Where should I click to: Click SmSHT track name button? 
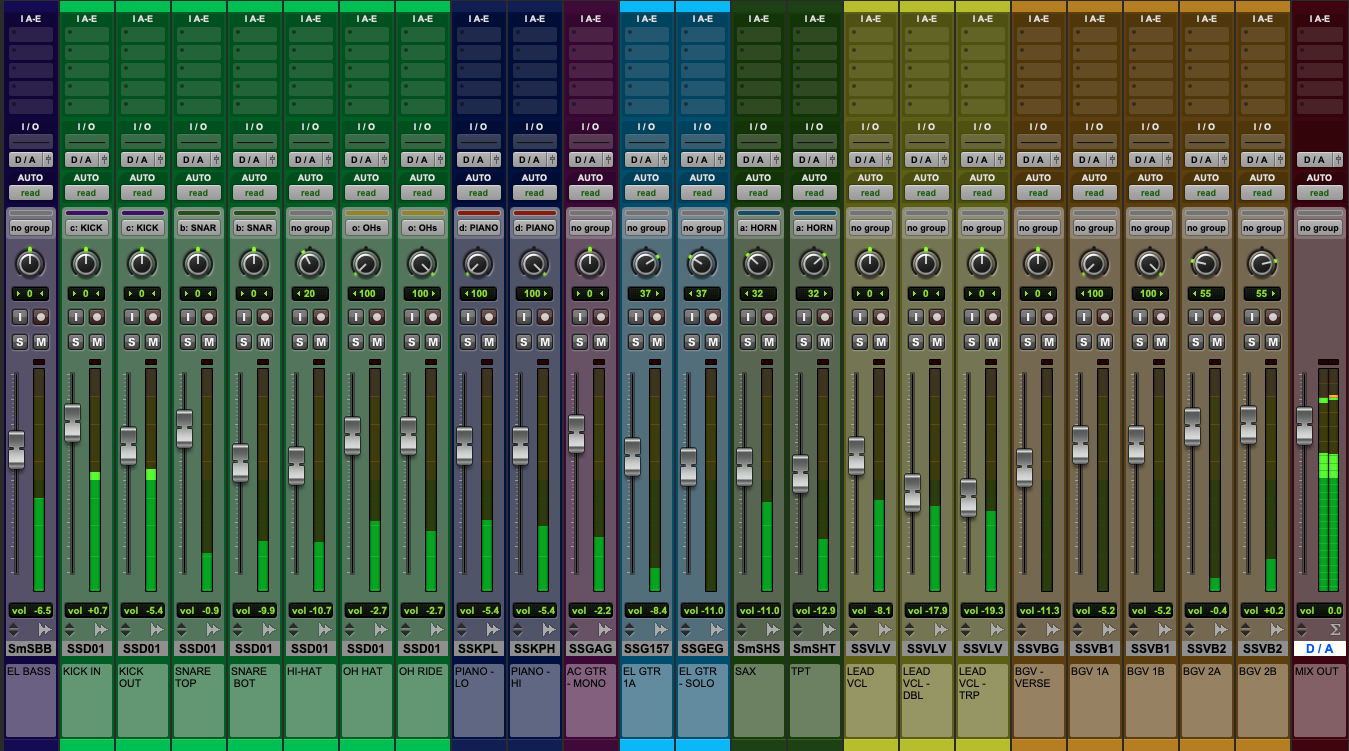click(x=814, y=648)
